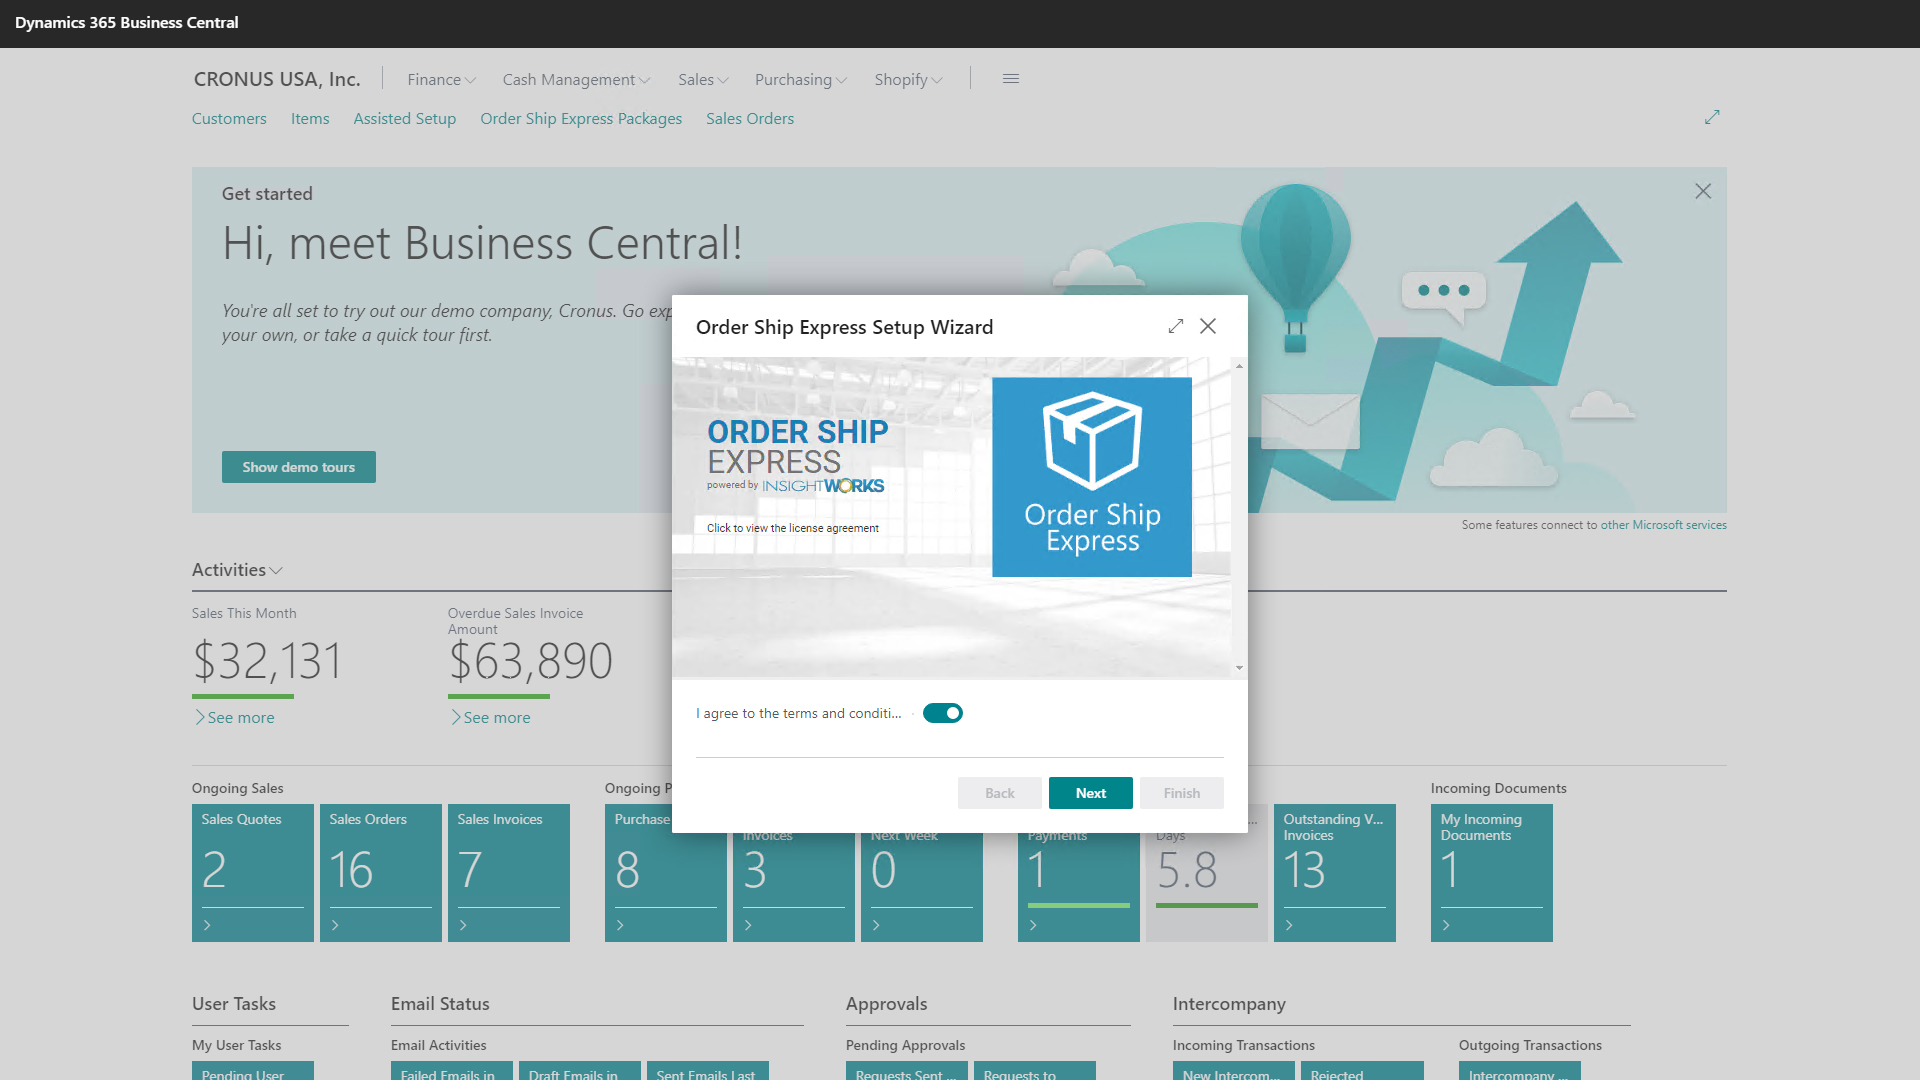Click the Order Ship Express box logo
Screen dimensions: 1920x1080
(1092, 477)
